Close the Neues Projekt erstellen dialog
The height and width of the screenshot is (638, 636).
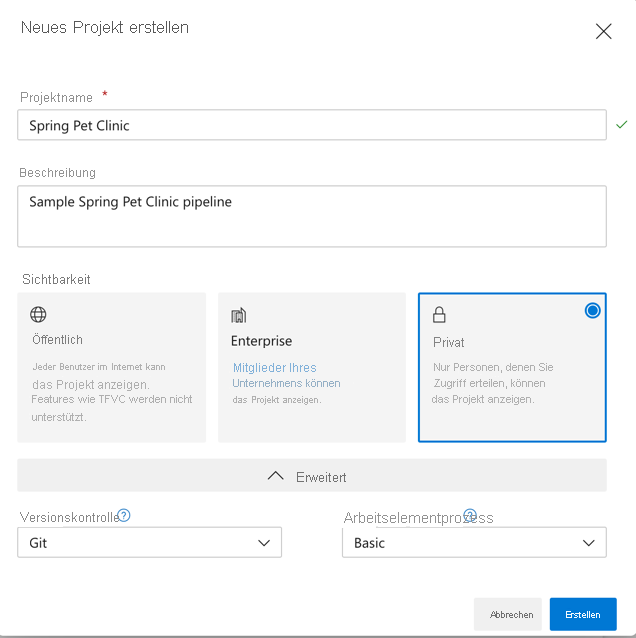click(x=603, y=31)
